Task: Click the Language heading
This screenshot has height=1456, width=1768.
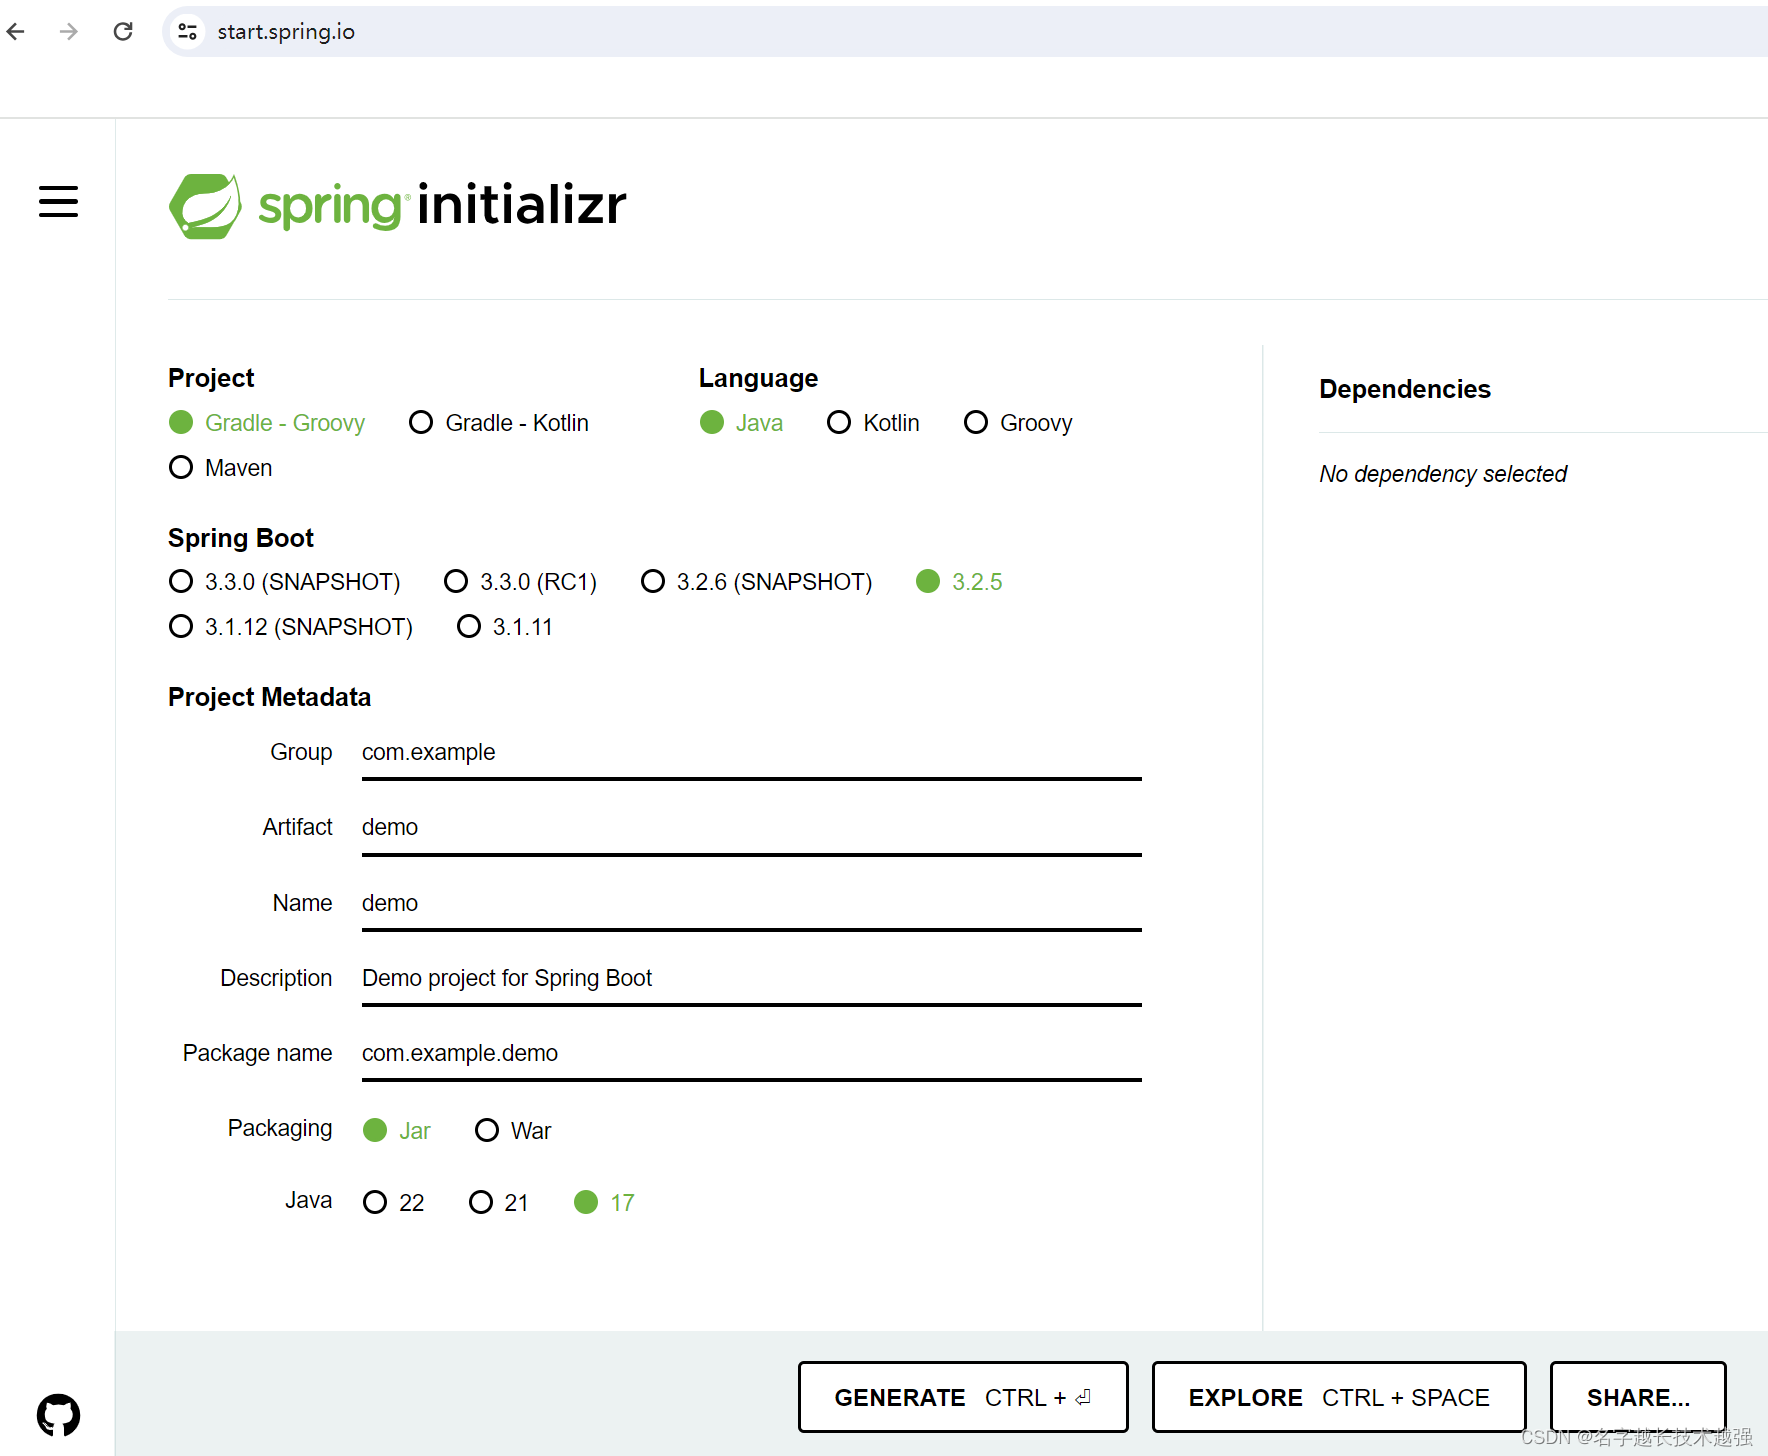Action: tap(758, 378)
